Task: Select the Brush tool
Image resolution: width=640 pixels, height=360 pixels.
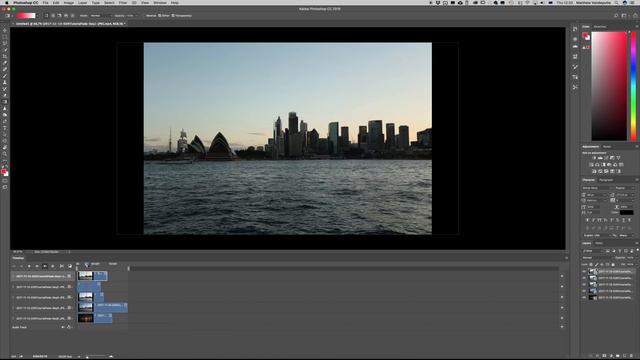Action: [5, 76]
